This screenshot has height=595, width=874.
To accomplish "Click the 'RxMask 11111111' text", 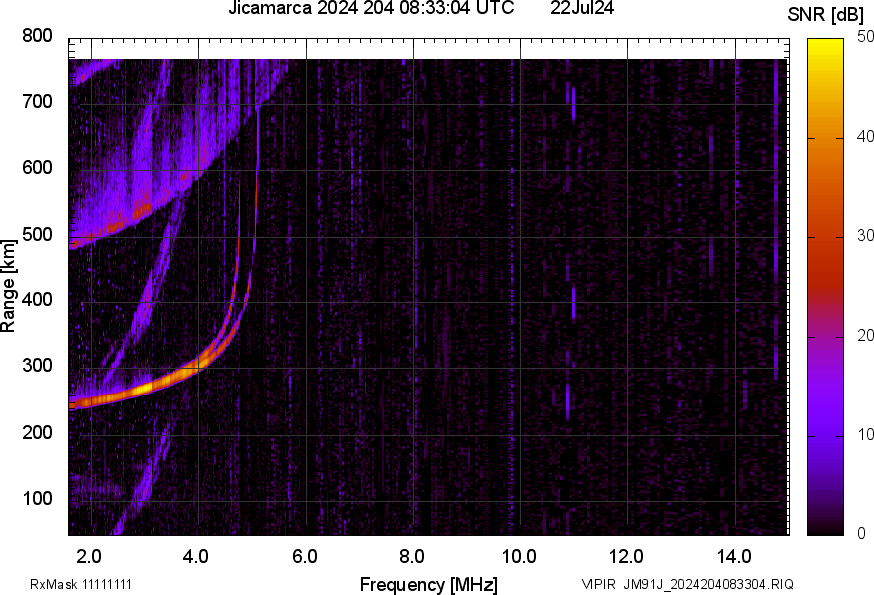I will point(81,584).
